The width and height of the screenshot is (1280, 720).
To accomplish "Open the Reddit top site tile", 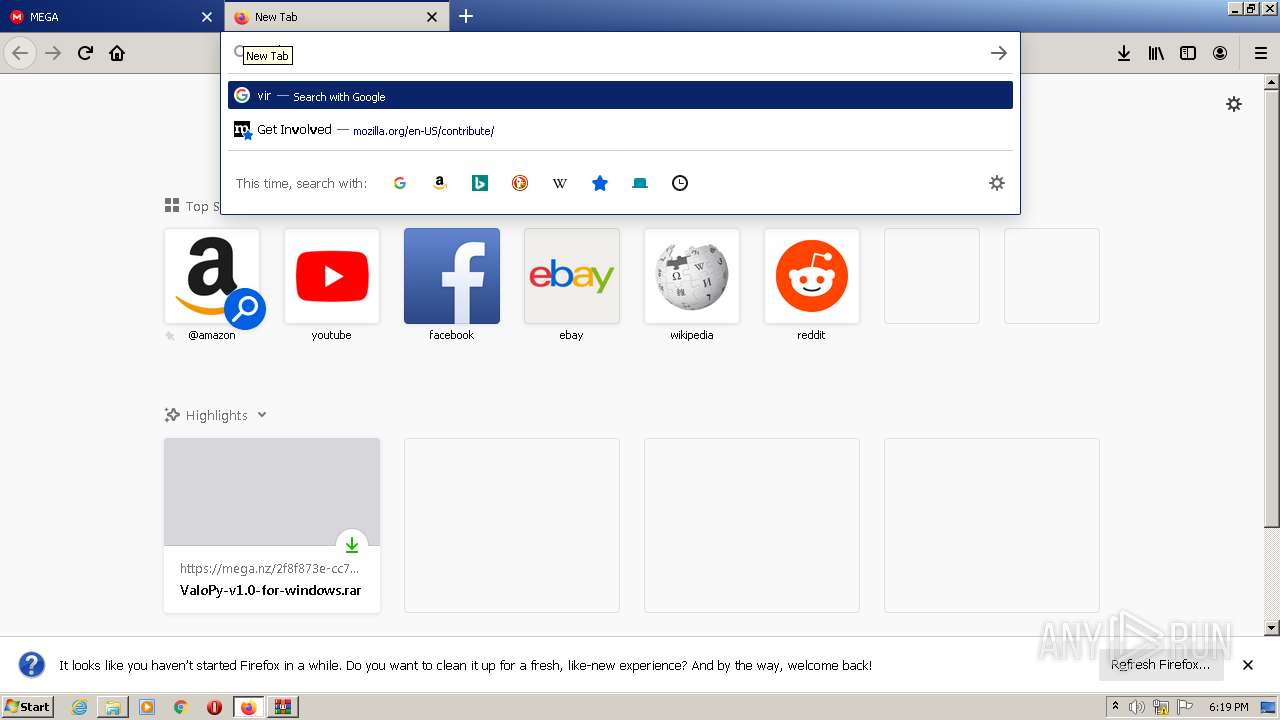I will coord(812,276).
